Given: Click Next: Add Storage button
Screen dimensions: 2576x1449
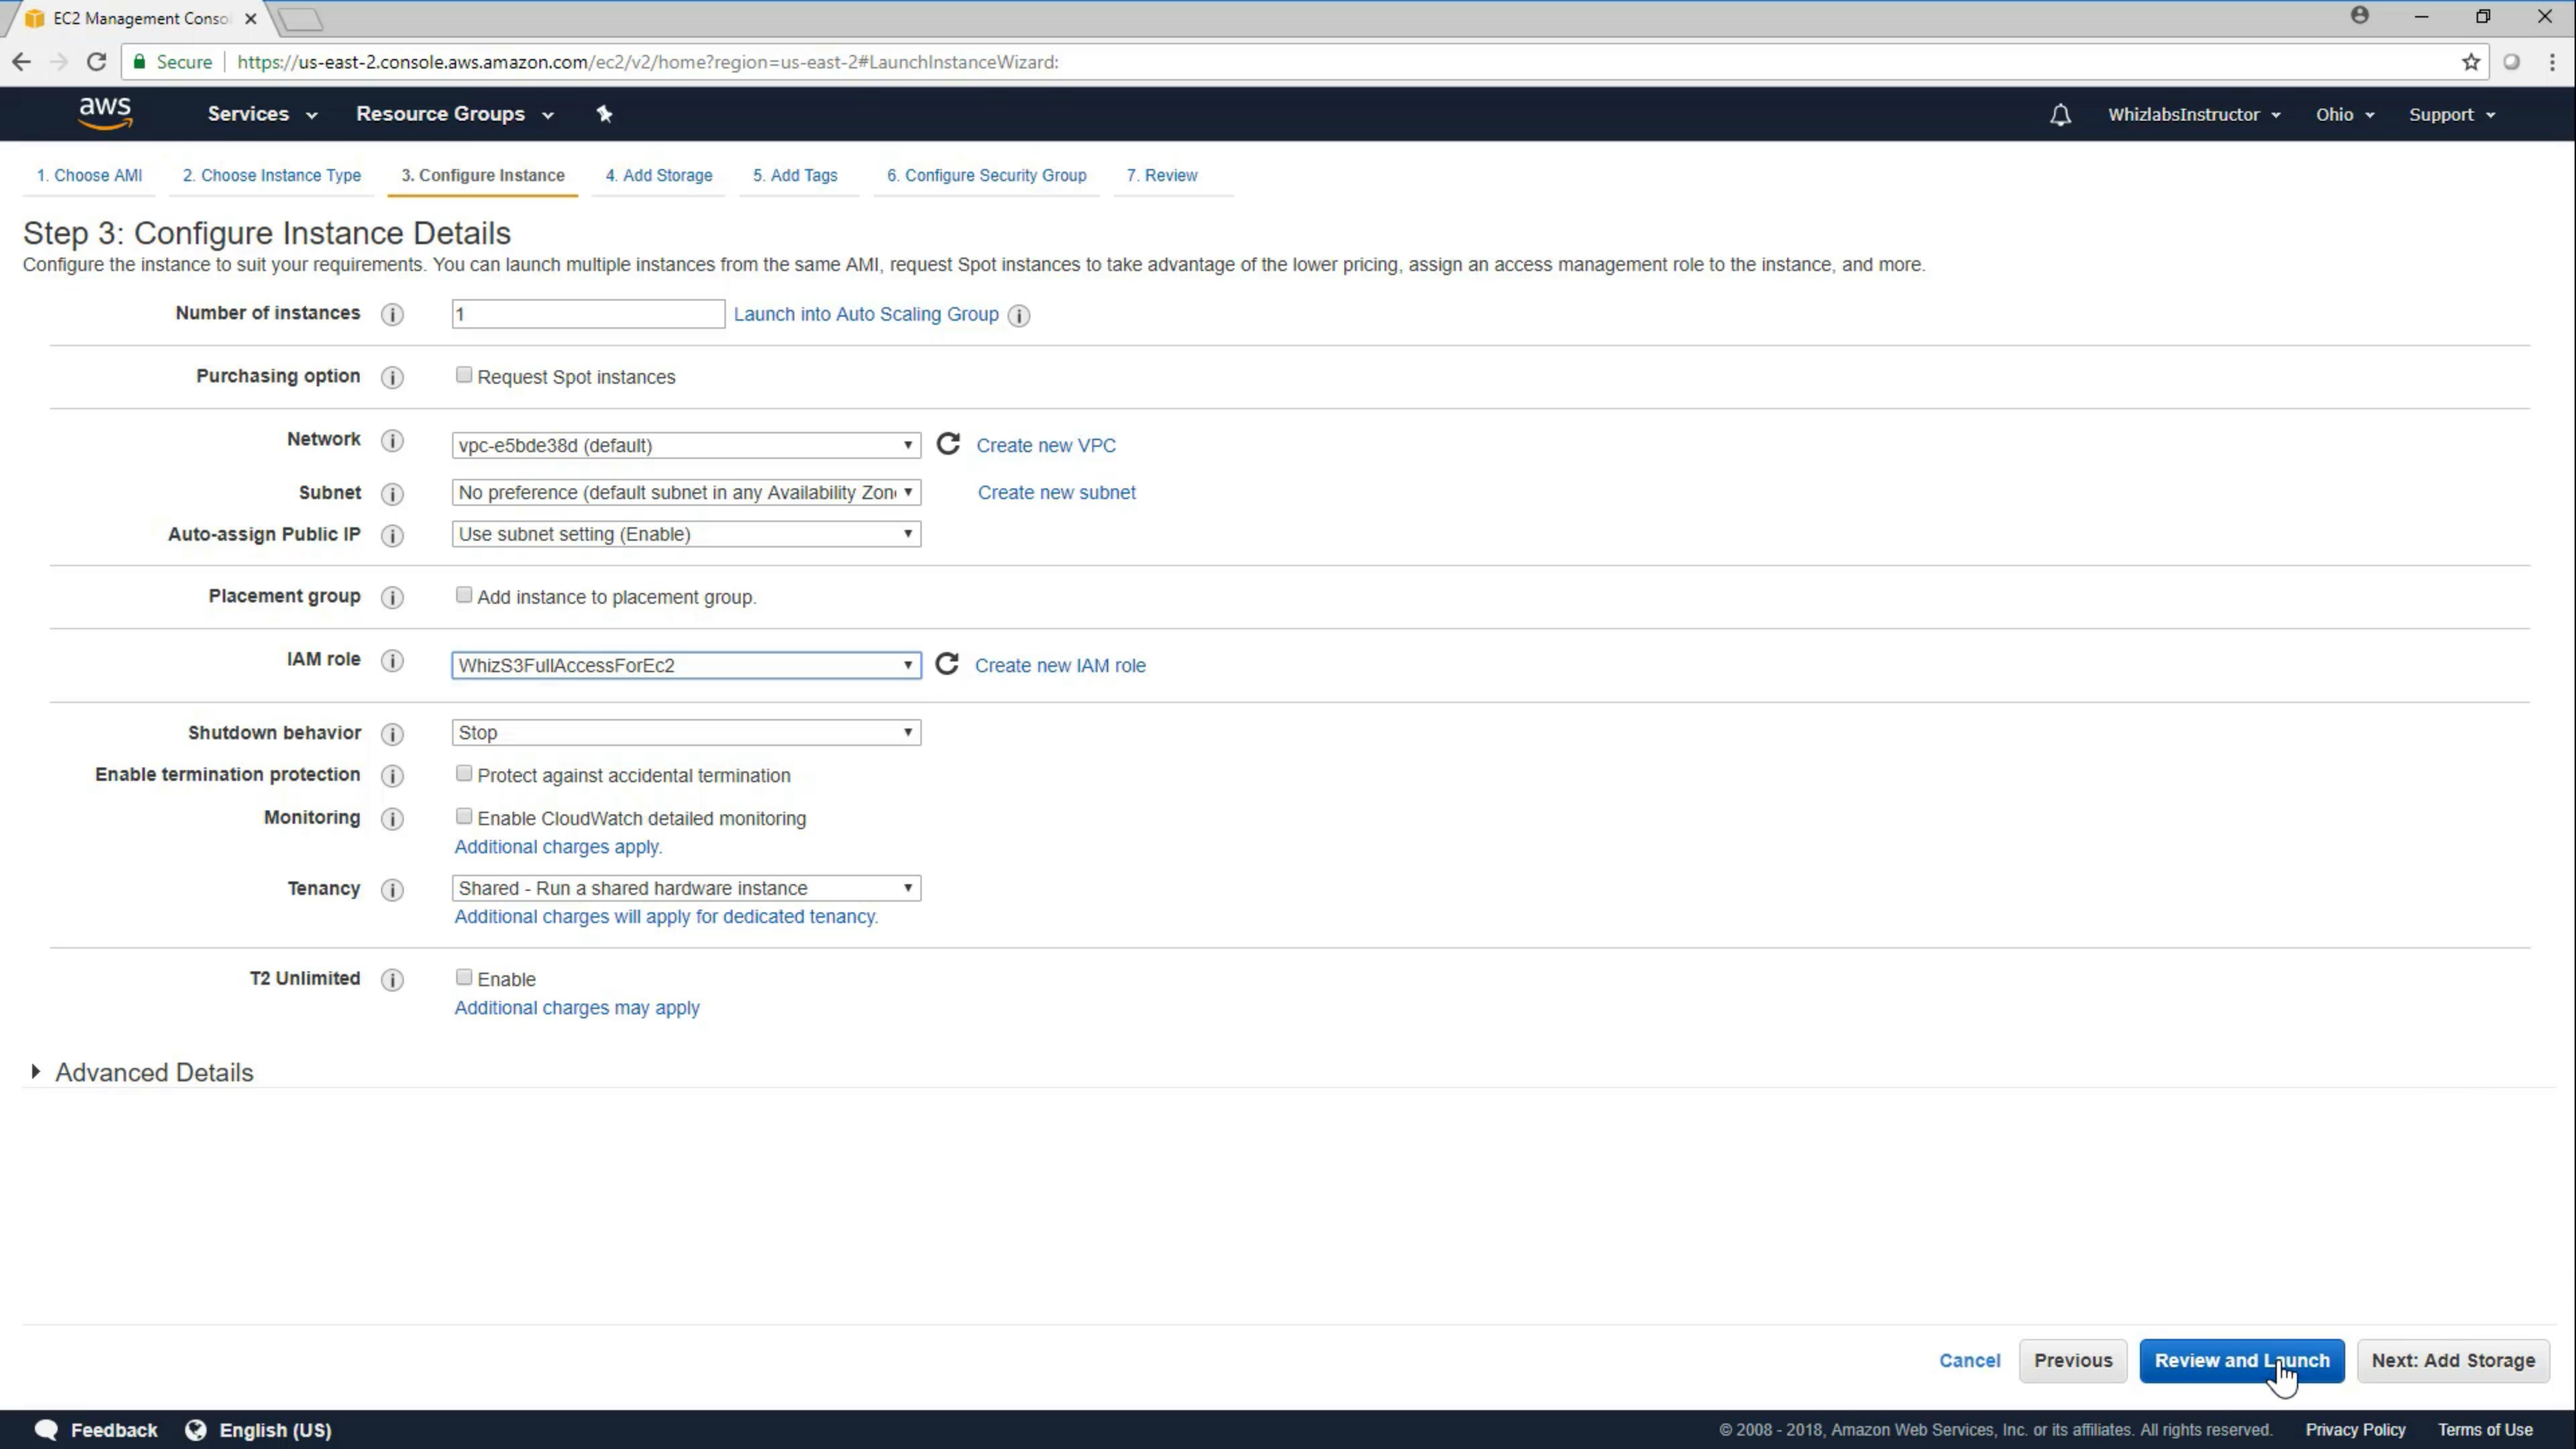Looking at the screenshot, I should click(x=2452, y=1361).
